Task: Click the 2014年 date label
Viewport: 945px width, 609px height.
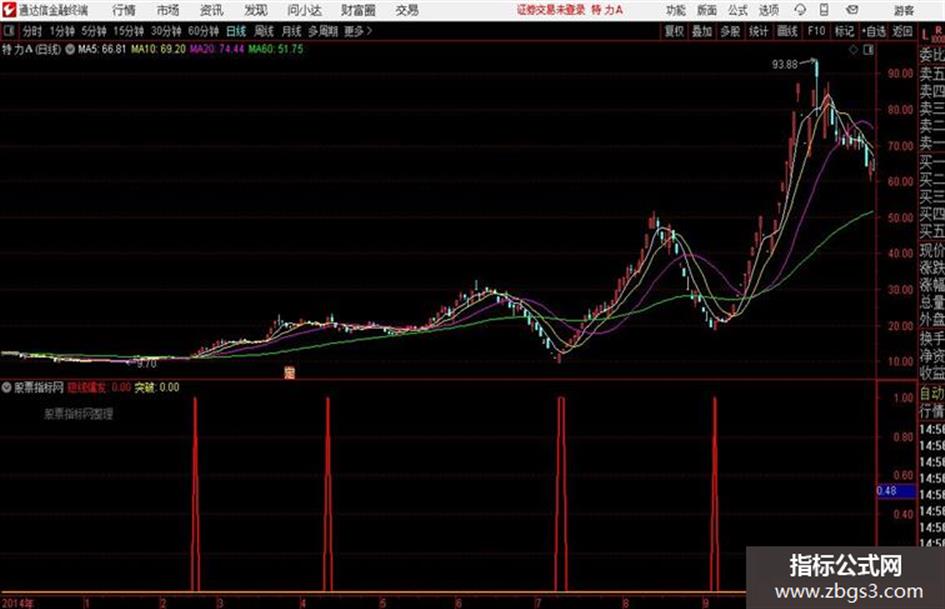Action: click(x=17, y=603)
